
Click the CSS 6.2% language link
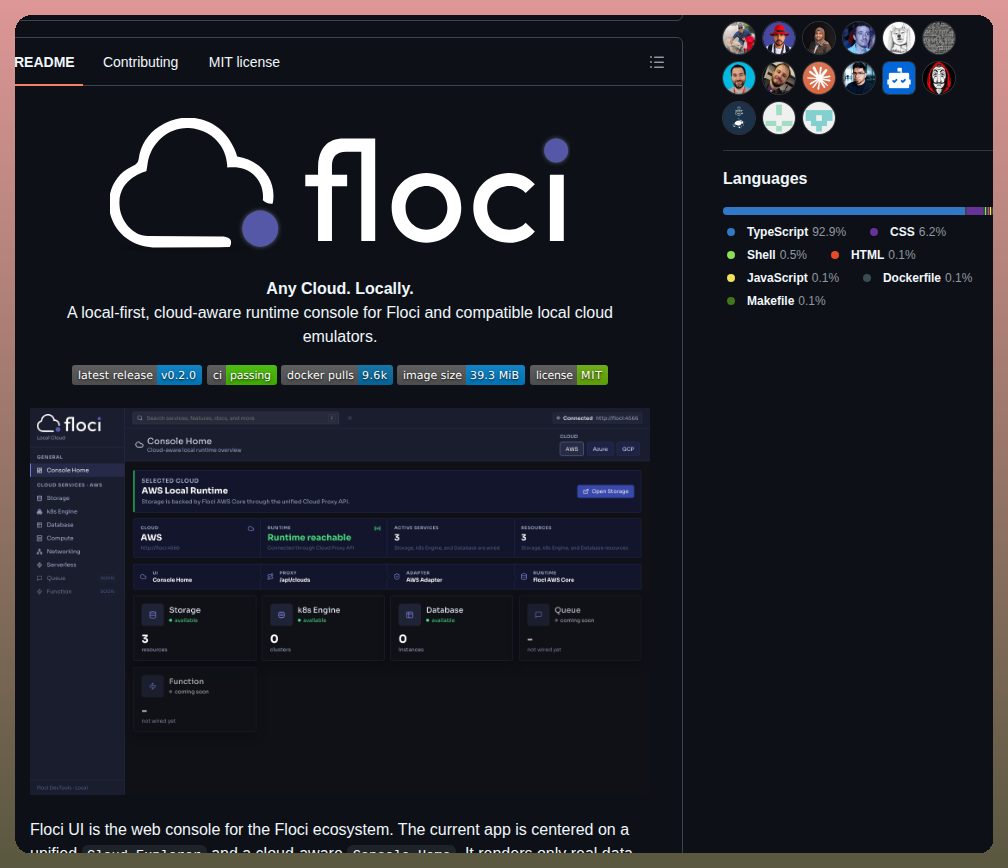pos(908,232)
